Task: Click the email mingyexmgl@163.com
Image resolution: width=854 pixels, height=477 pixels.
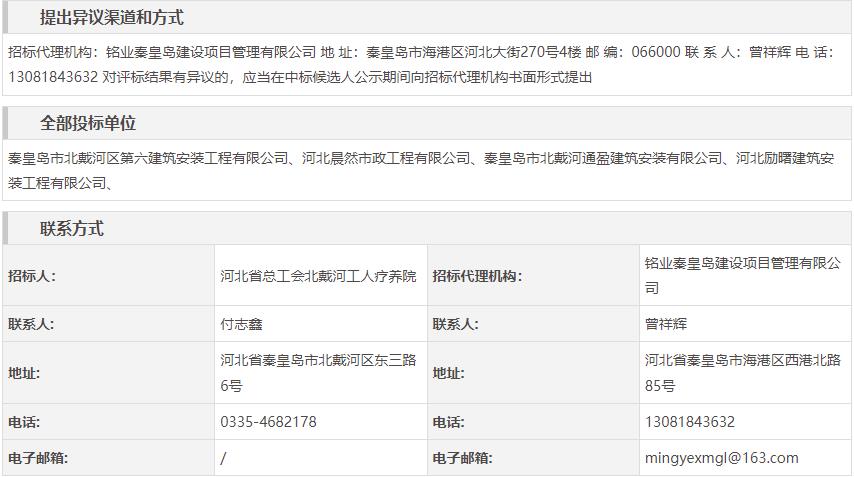Action: [721, 458]
